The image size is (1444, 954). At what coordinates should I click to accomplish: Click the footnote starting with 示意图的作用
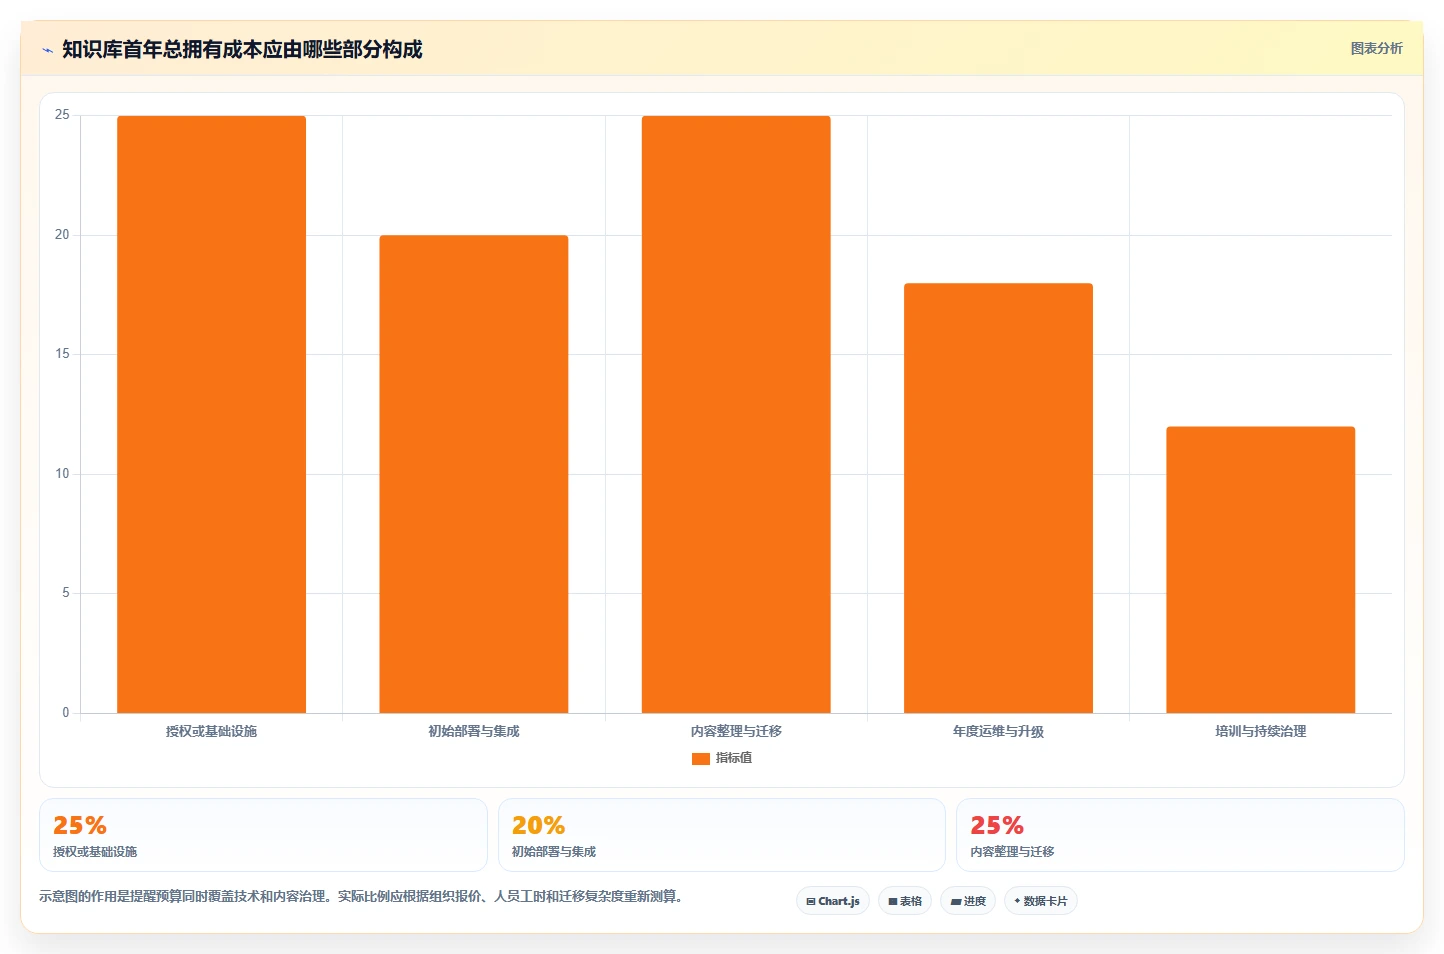point(363,896)
